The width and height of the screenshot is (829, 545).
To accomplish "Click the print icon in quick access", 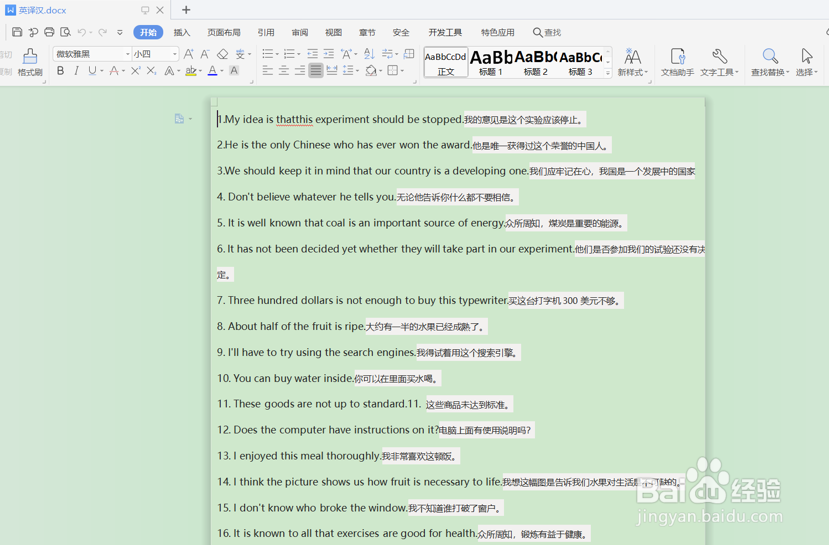I will 49,32.
